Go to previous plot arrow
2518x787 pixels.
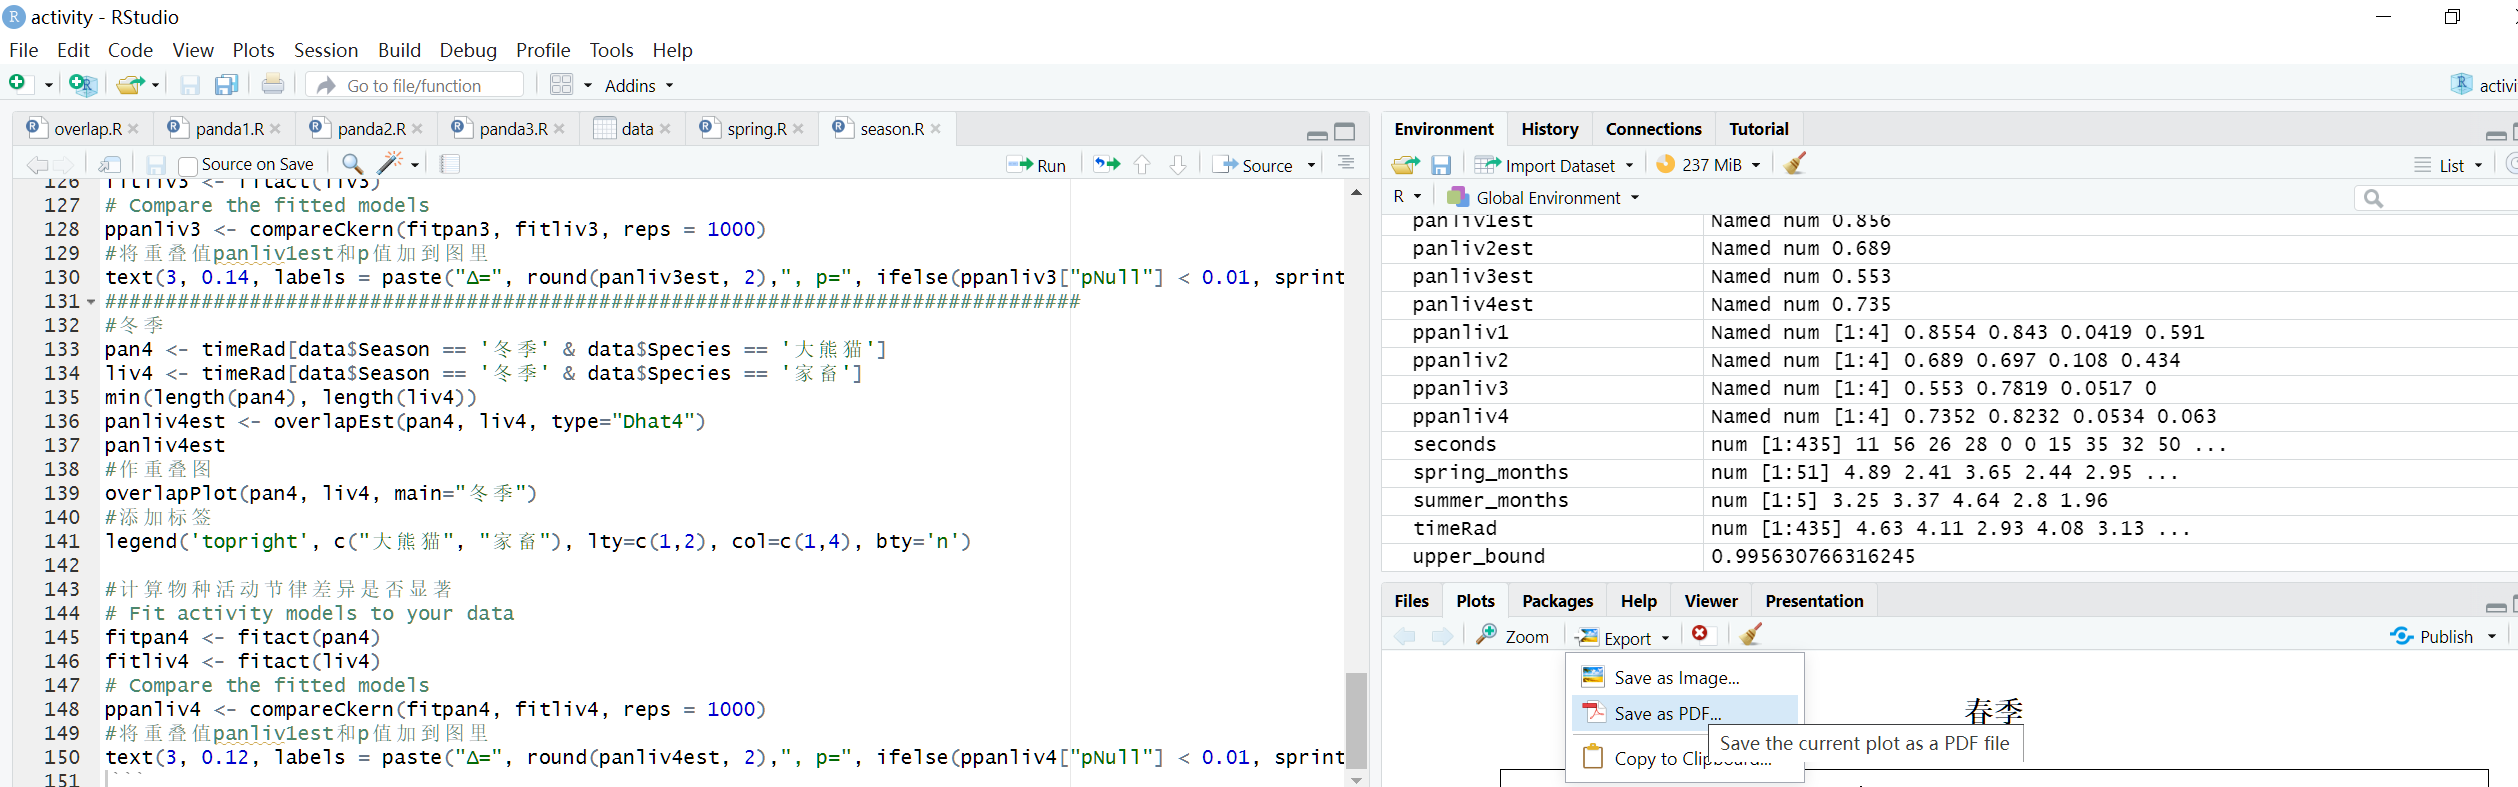[x=1405, y=636]
